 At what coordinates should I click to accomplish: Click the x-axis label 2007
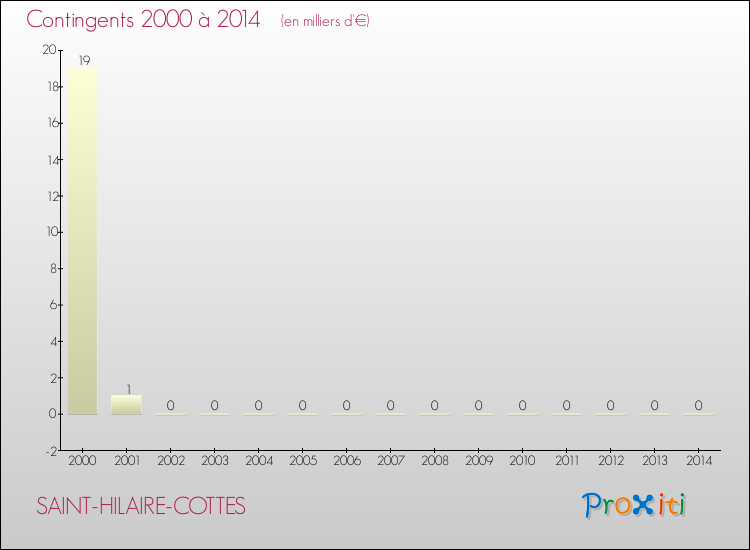pos(391,461)
